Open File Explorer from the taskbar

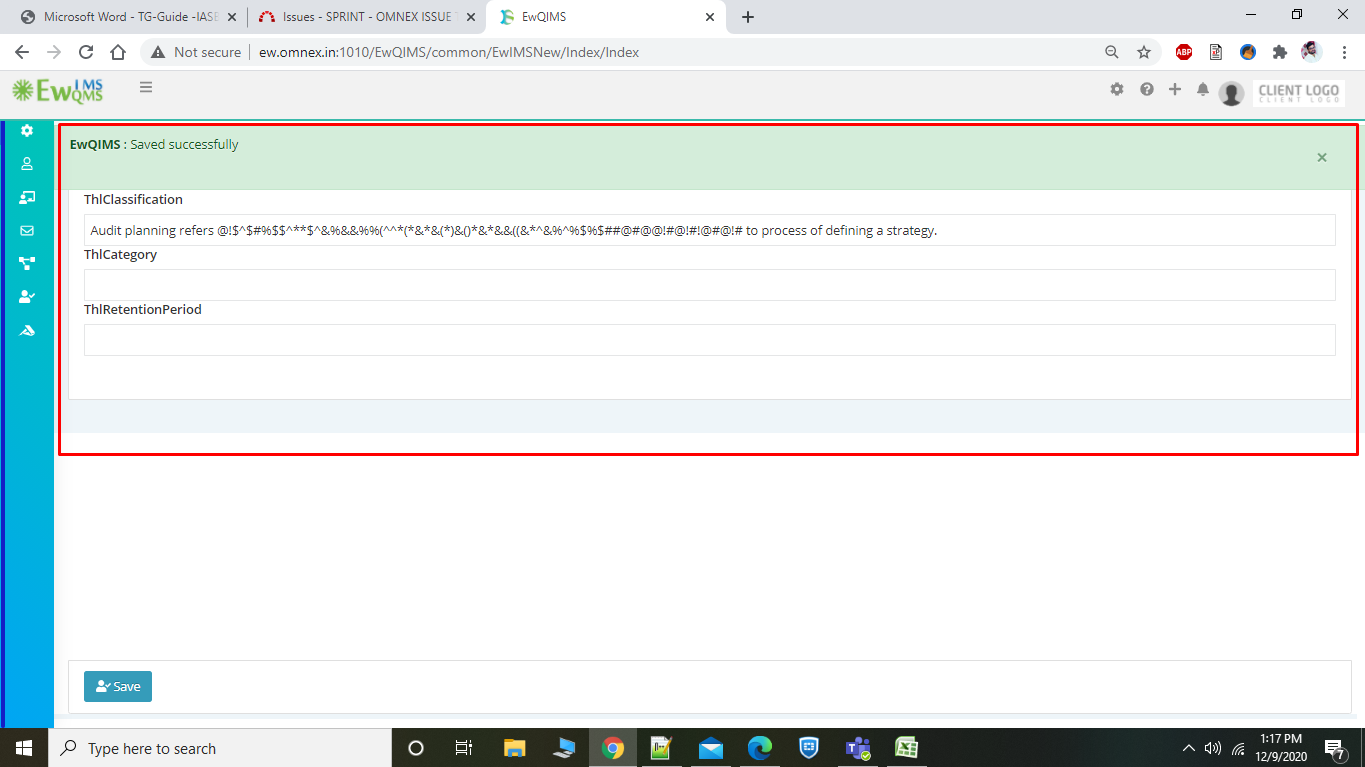[514, 748]
